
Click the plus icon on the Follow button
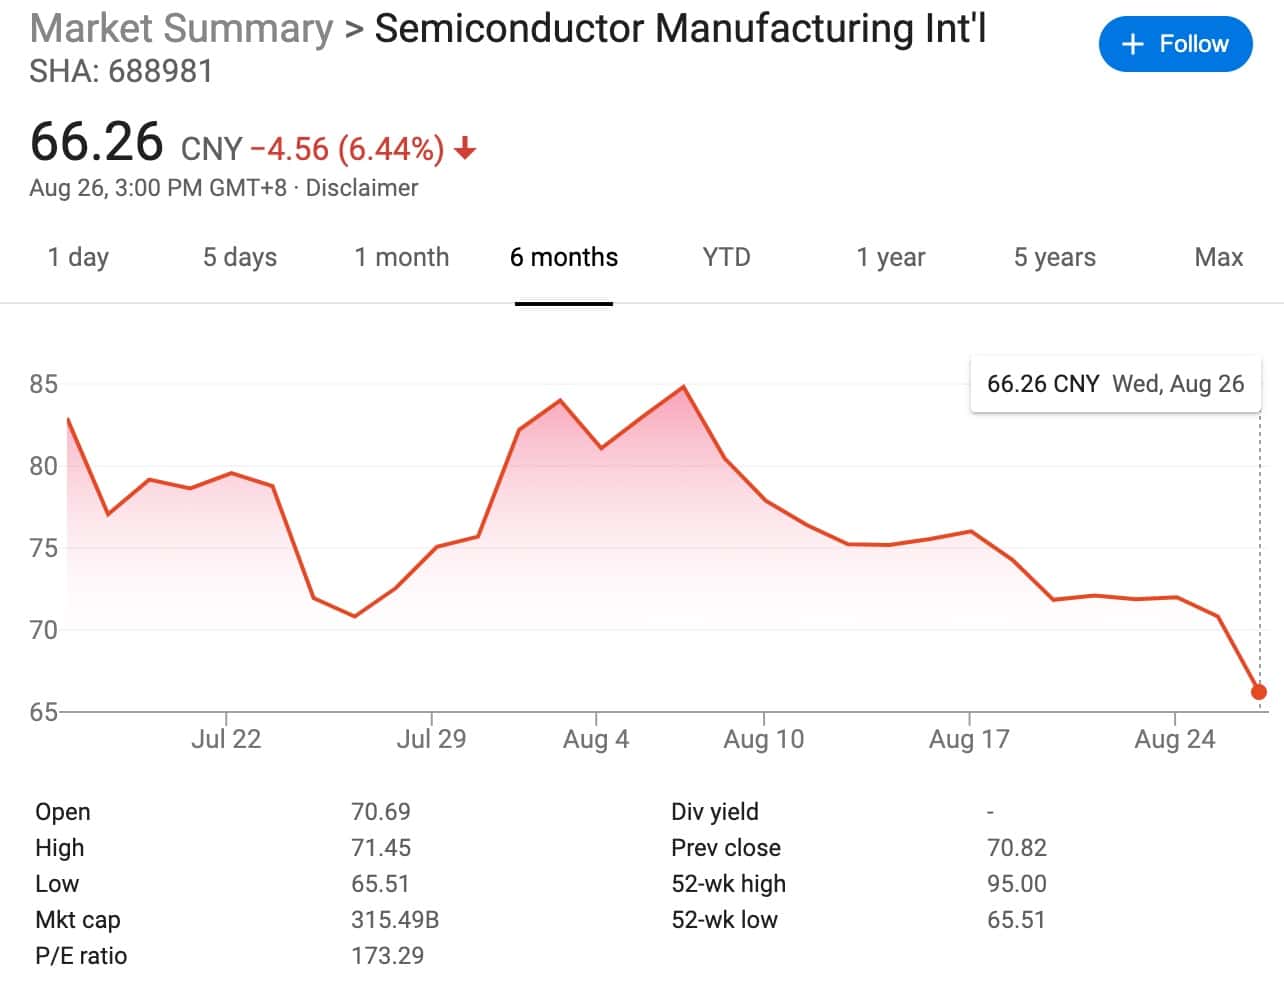pyautogui.click(x=1133, y=44)
